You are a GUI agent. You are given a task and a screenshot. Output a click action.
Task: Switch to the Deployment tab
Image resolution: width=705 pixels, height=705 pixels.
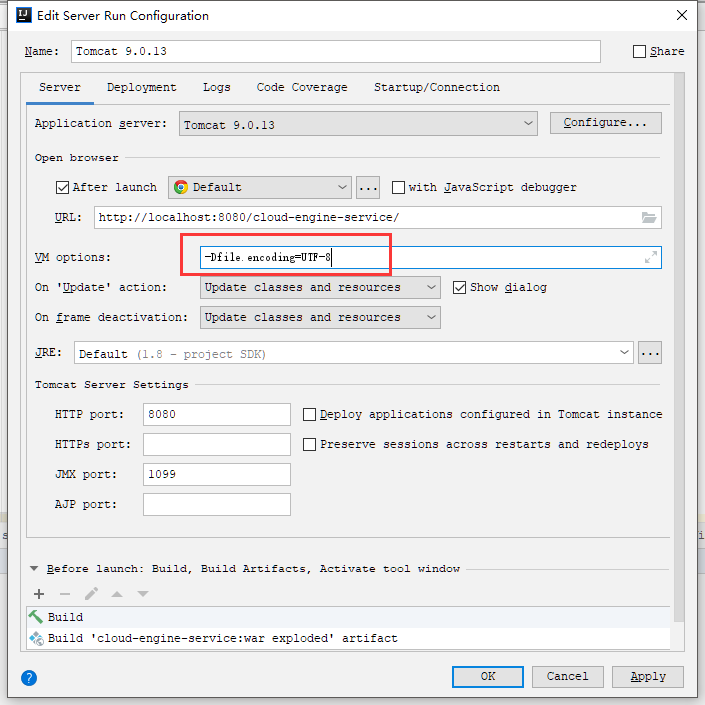pos(142,87)
